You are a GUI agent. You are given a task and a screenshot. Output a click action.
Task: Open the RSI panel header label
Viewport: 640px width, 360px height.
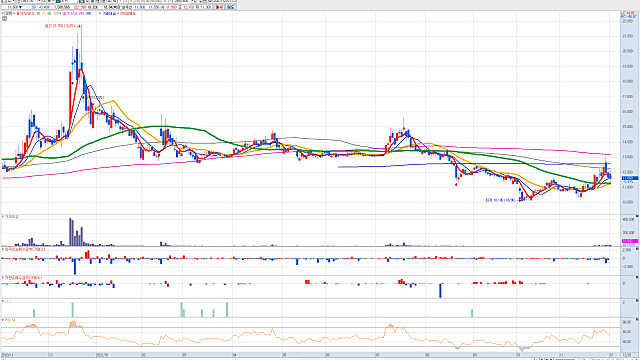click(x=10, y=320)
